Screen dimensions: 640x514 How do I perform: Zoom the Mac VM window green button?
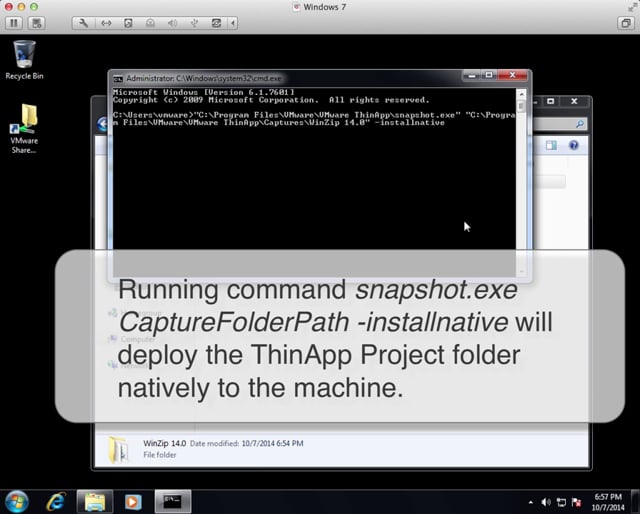[34, 7]
